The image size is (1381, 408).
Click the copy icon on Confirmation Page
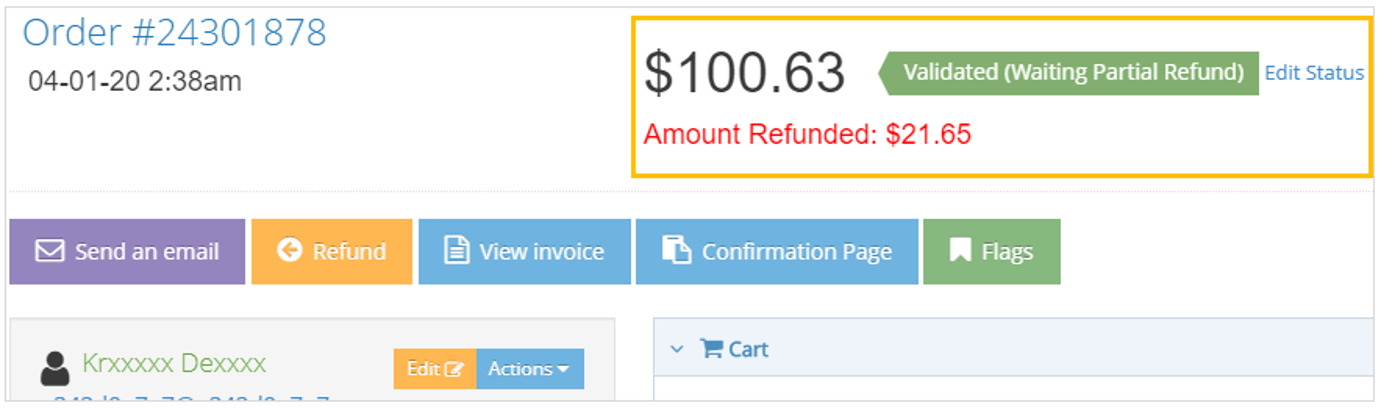click(x=677, y=251)
